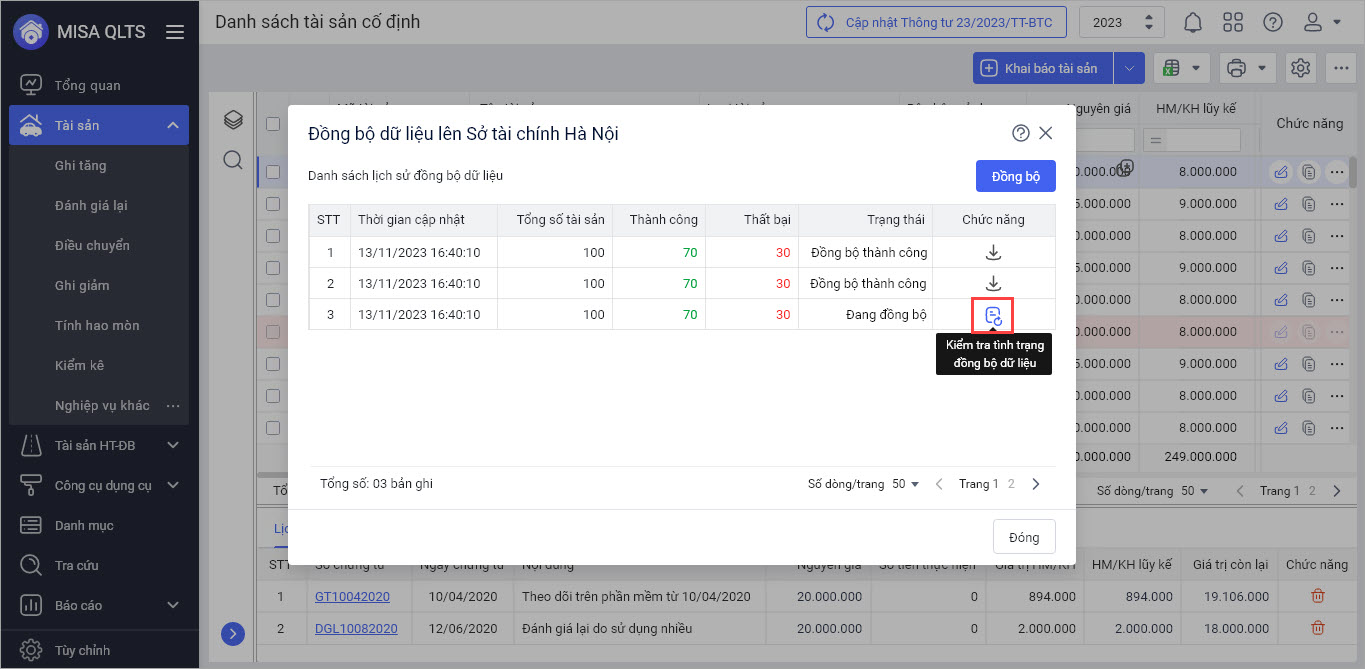Tick the third asset row checkbox
The height and width of the screenshot is (669, 1365).
click(x=273, y=236)
